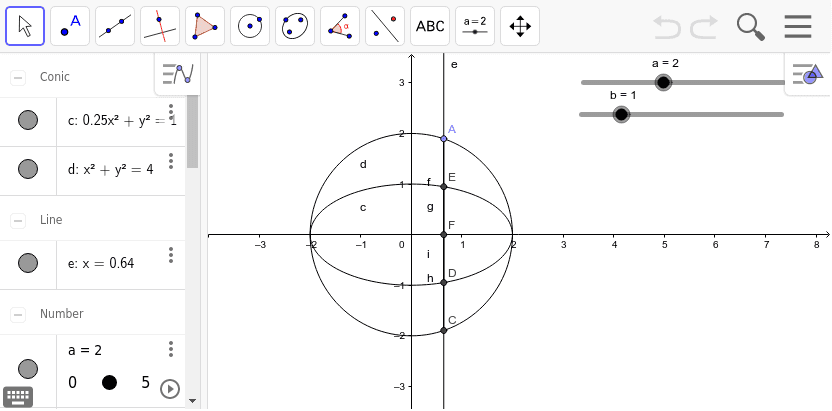Click point C on the circle
Viewport: 832px width, 411px height.
click(x=444, y=330)
